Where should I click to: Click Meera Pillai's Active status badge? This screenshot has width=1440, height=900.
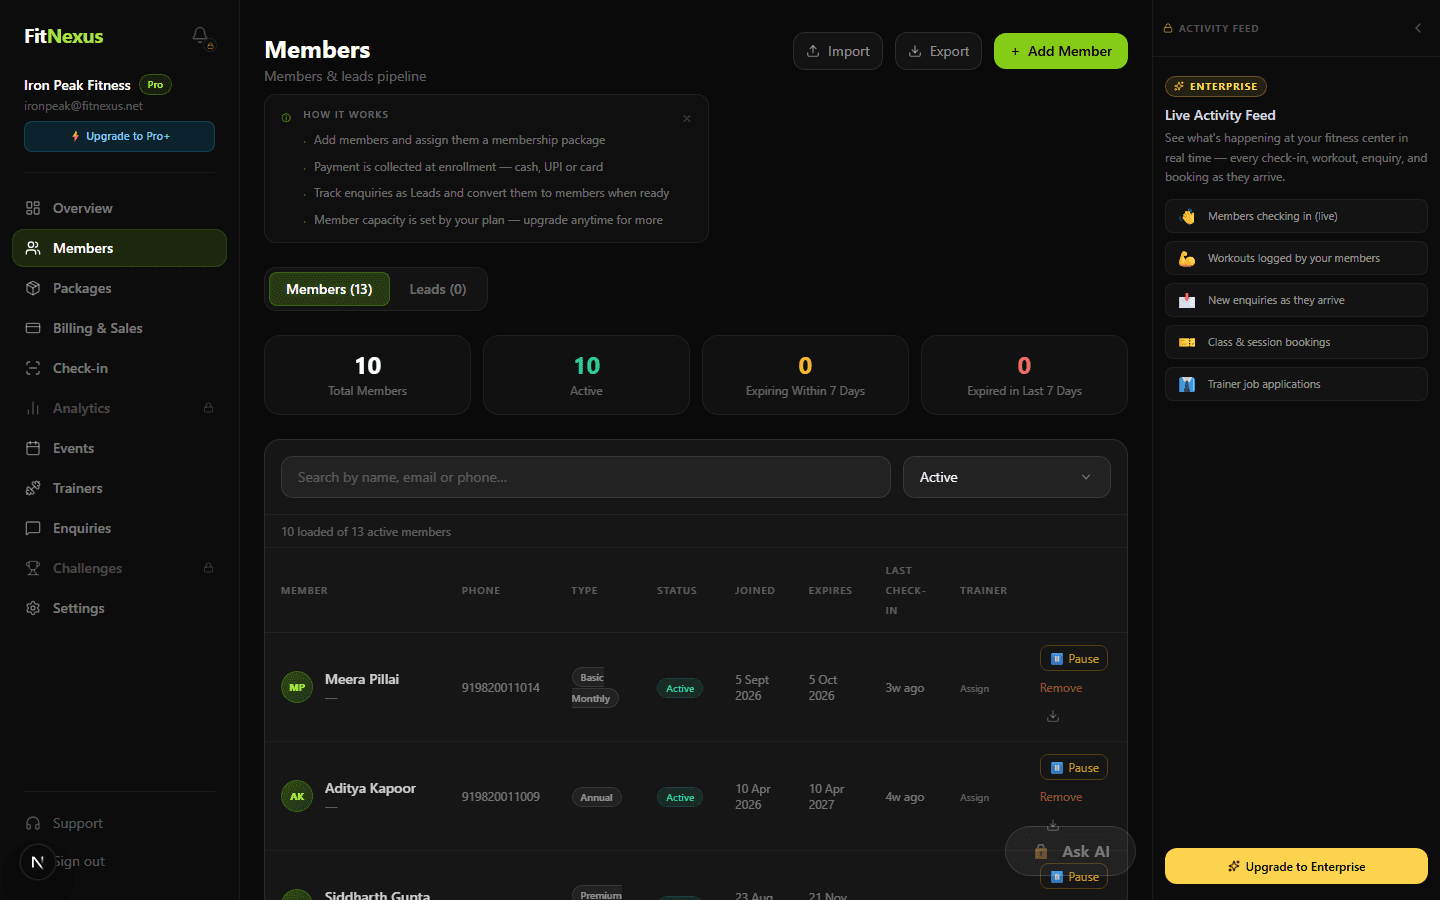point(680,688)
